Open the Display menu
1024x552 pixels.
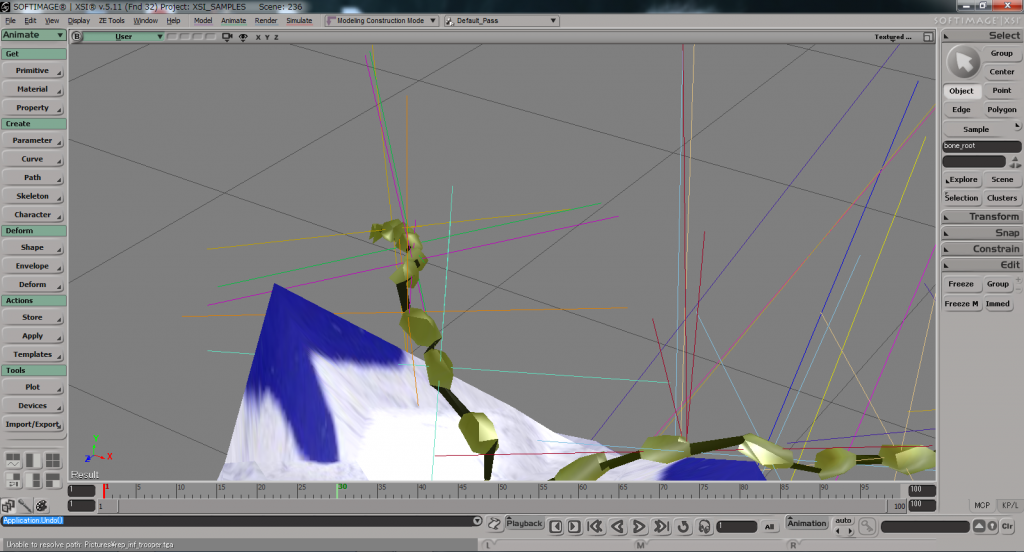click(x=78, y=21)
